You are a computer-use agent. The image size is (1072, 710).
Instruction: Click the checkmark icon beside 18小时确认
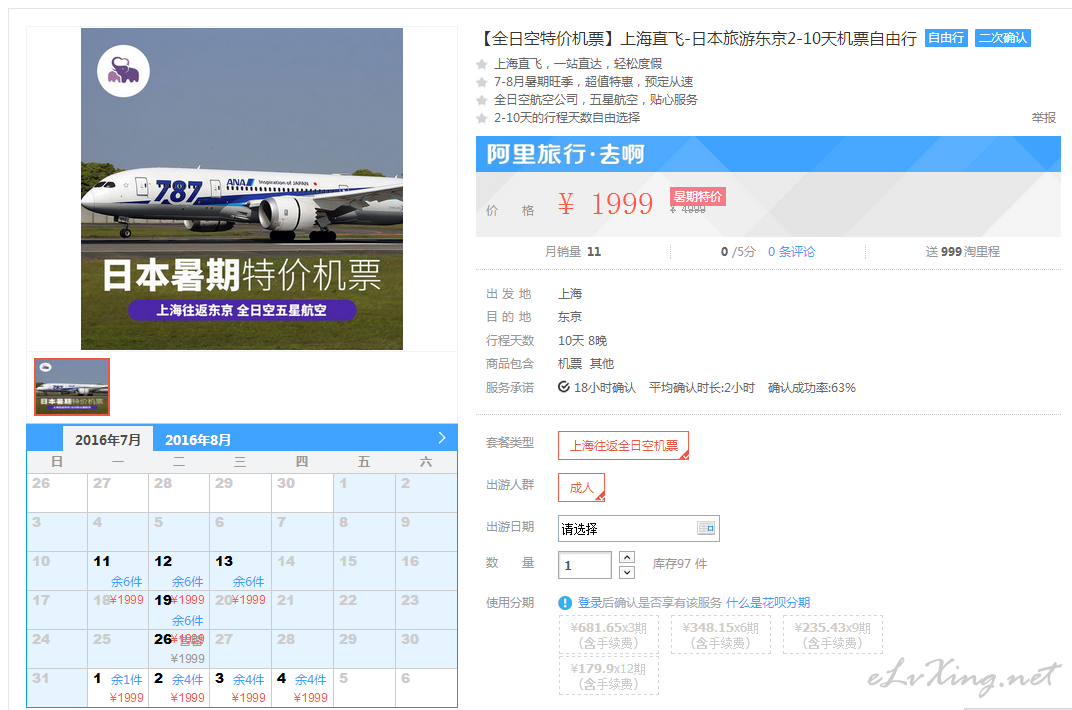(x=563, y=387)
